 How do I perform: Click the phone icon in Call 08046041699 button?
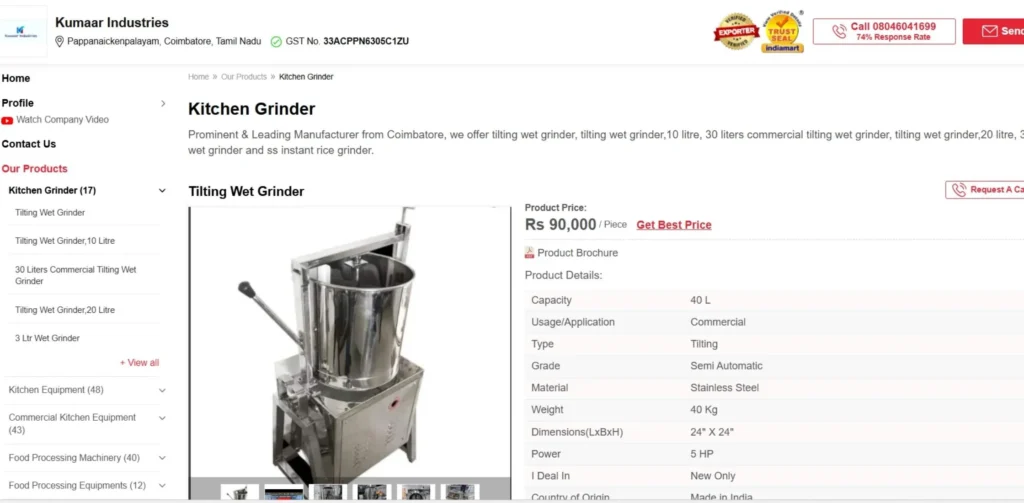[x=839, y=31]
